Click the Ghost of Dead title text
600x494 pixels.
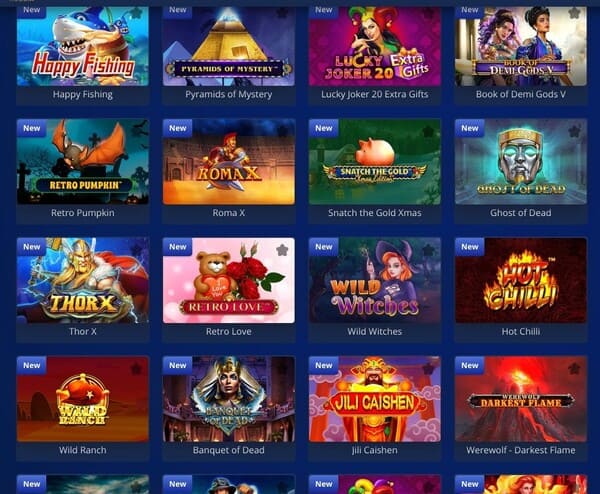[x=521, y=213]
